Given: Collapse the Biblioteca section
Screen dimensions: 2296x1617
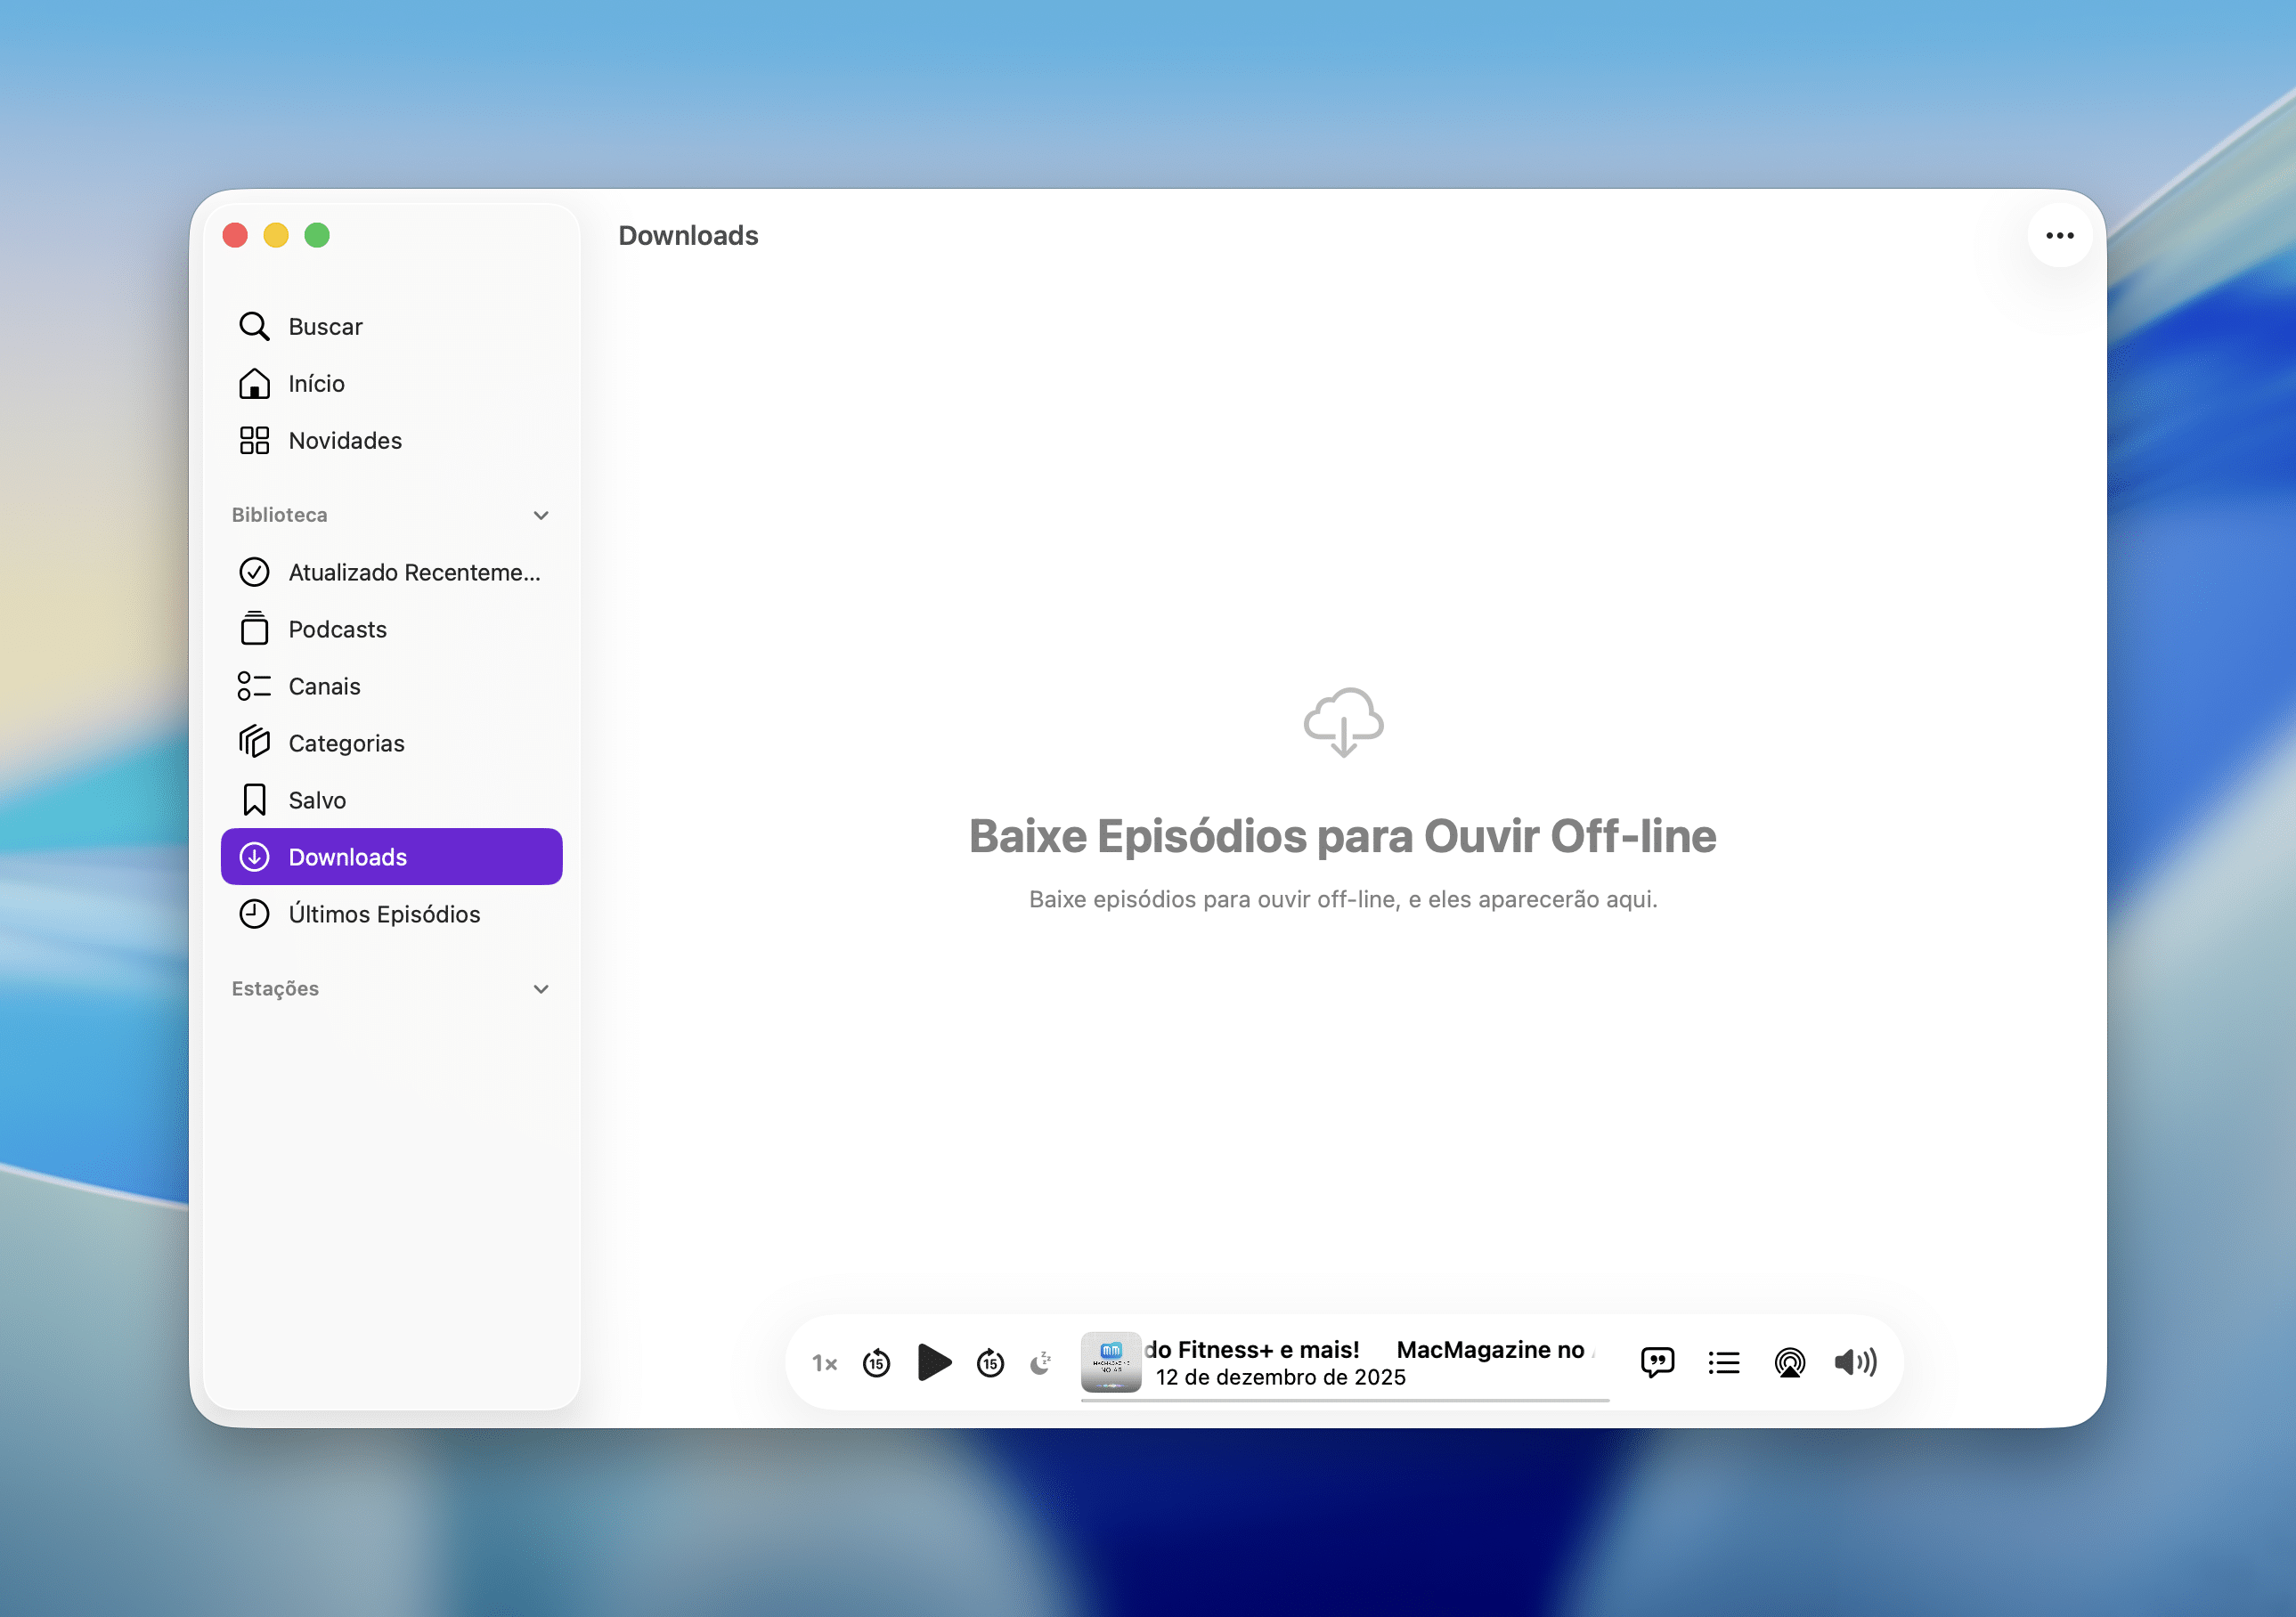Looking at the screenshot, I should pyautogui.click(x=541, y=516).
